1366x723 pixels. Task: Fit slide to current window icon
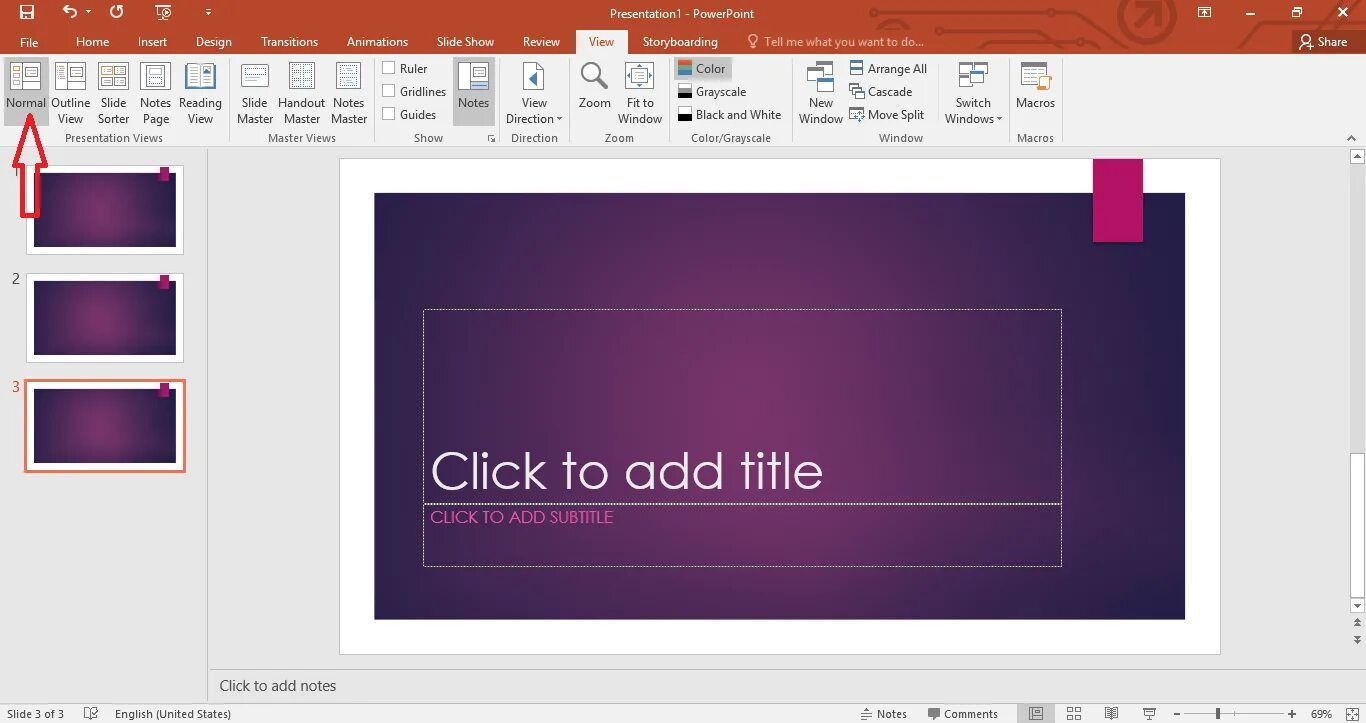(1350, 714)
